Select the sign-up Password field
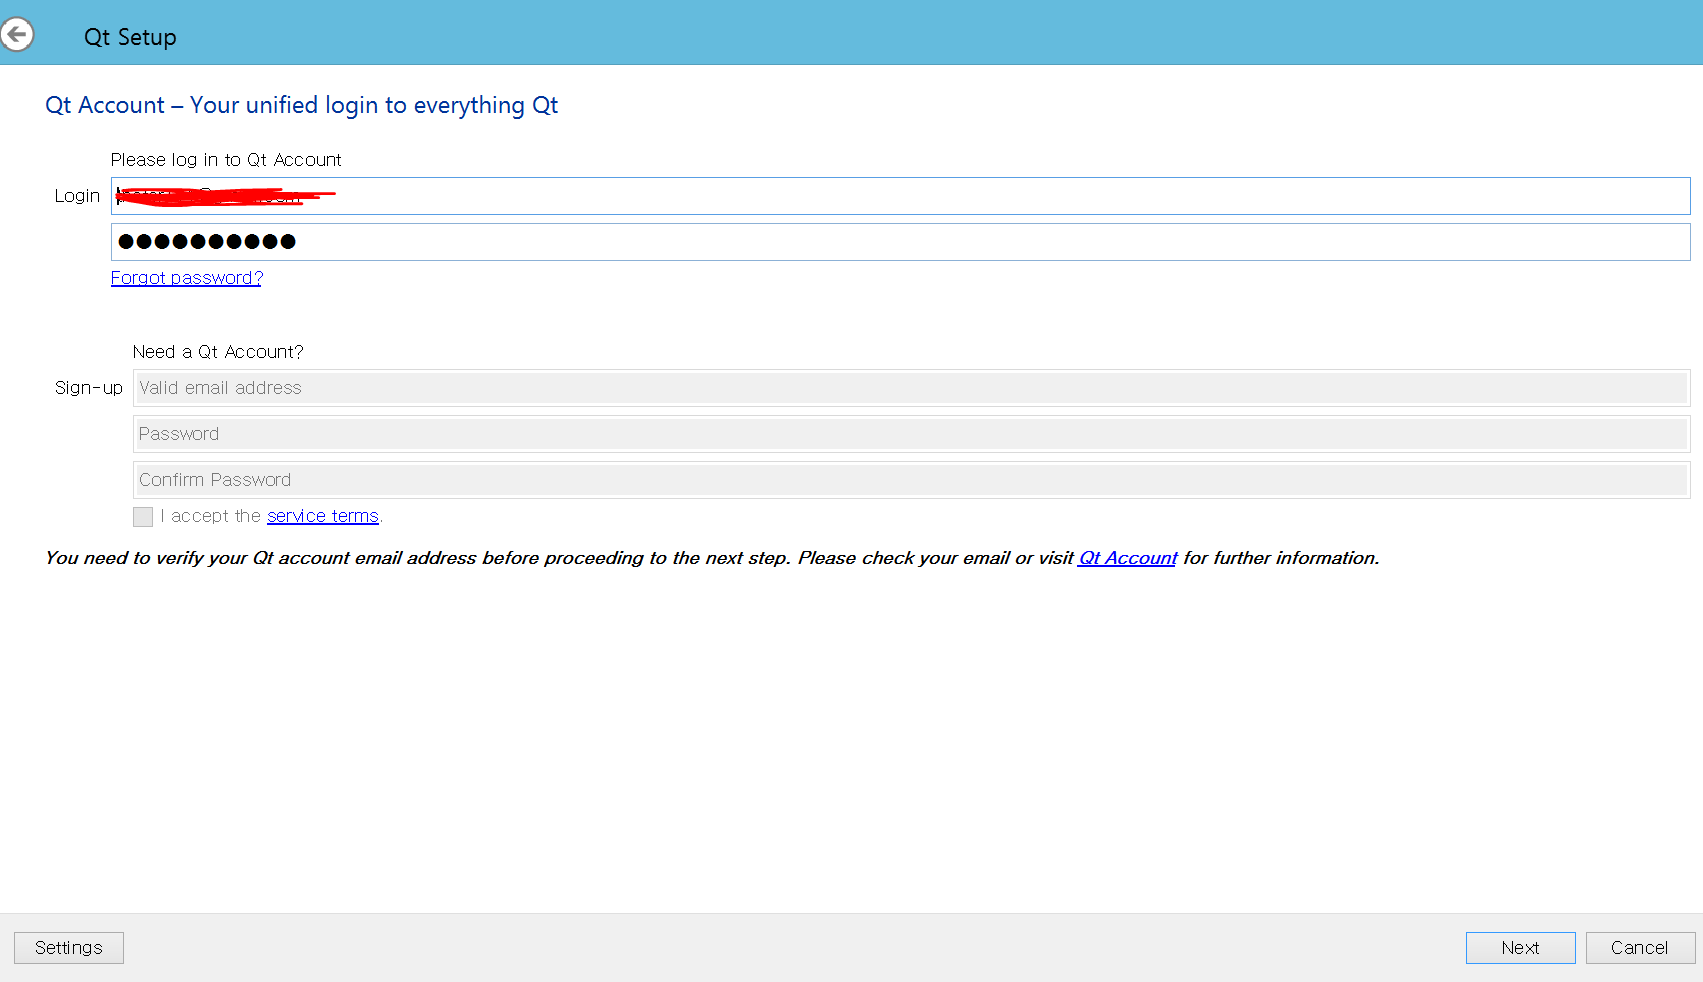 [x=911, y=434]
